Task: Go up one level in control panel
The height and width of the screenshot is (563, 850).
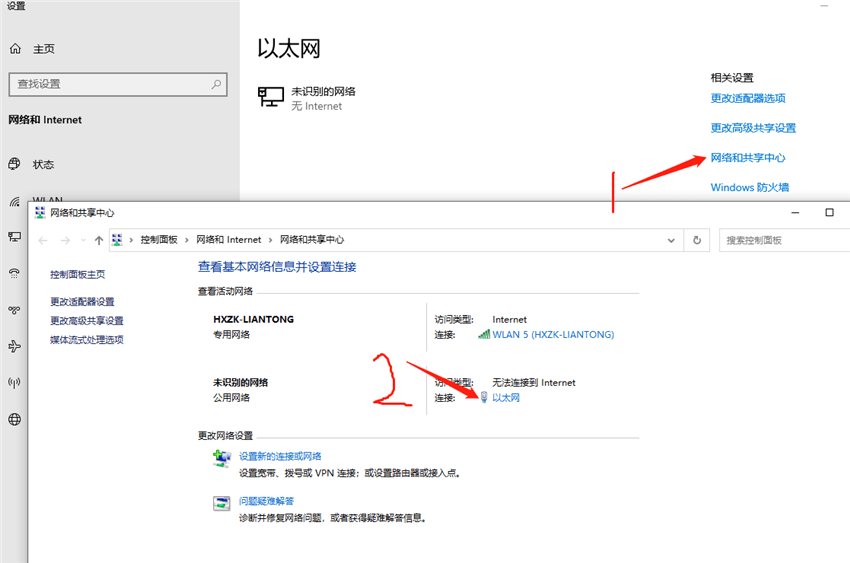Action: [x=99, y=240]
